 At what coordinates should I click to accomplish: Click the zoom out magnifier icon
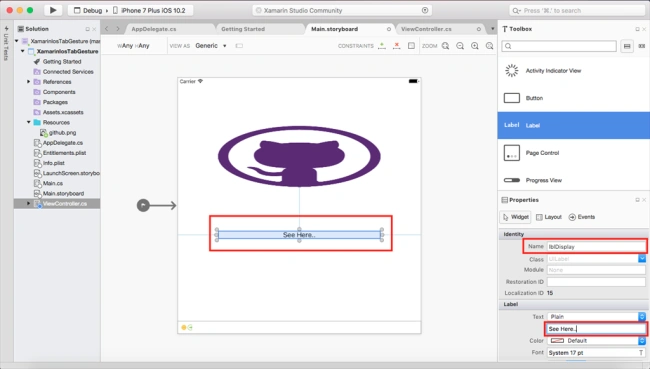point(460,46)
